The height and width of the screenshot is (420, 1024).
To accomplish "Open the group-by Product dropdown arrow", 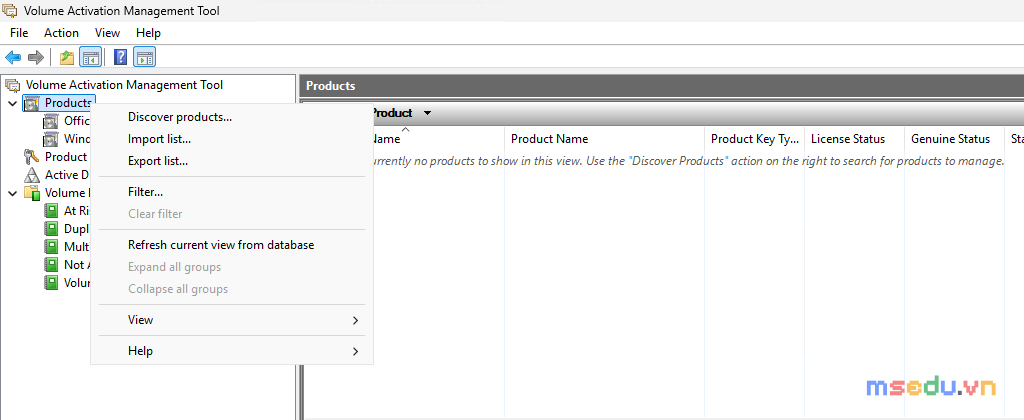I will tap(427, 113).
